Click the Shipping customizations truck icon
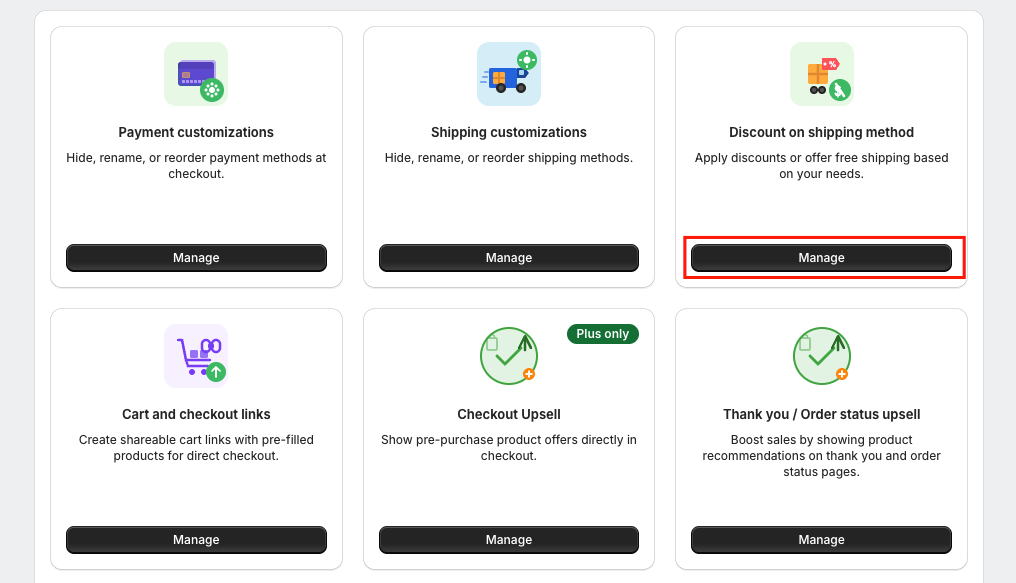1016x583 pixels. (509, 74)
